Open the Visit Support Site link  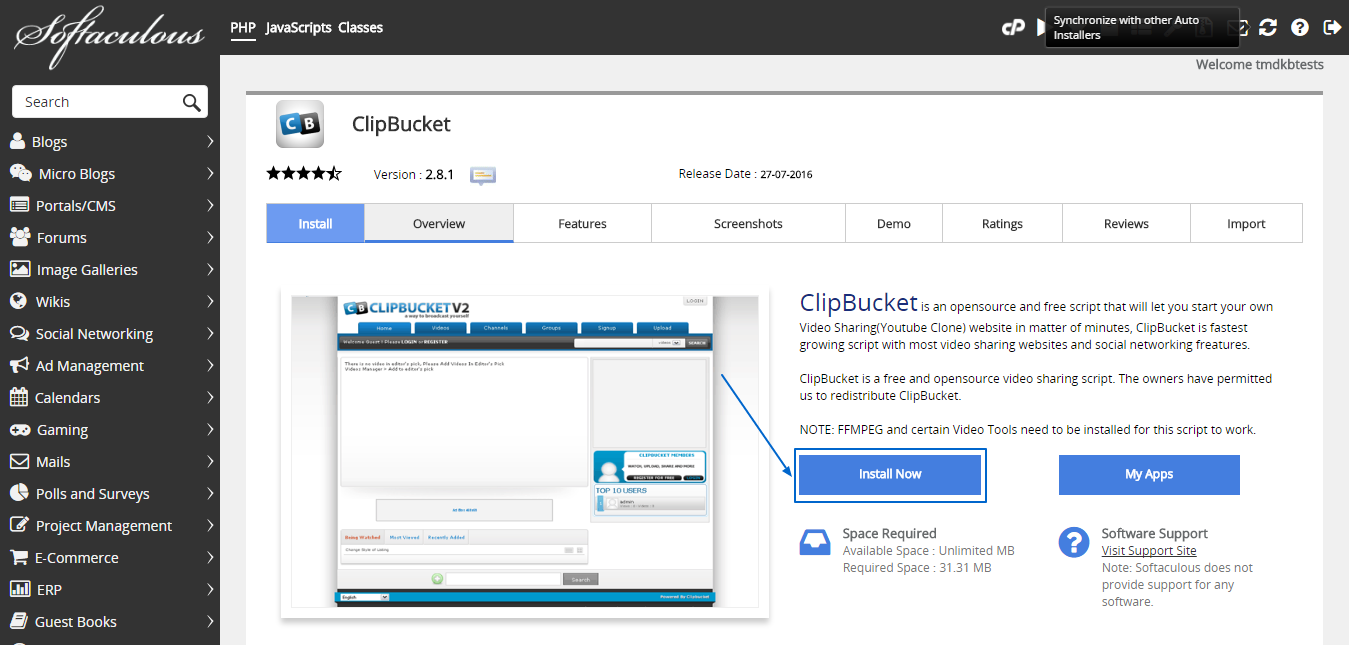coord(1148,550)
